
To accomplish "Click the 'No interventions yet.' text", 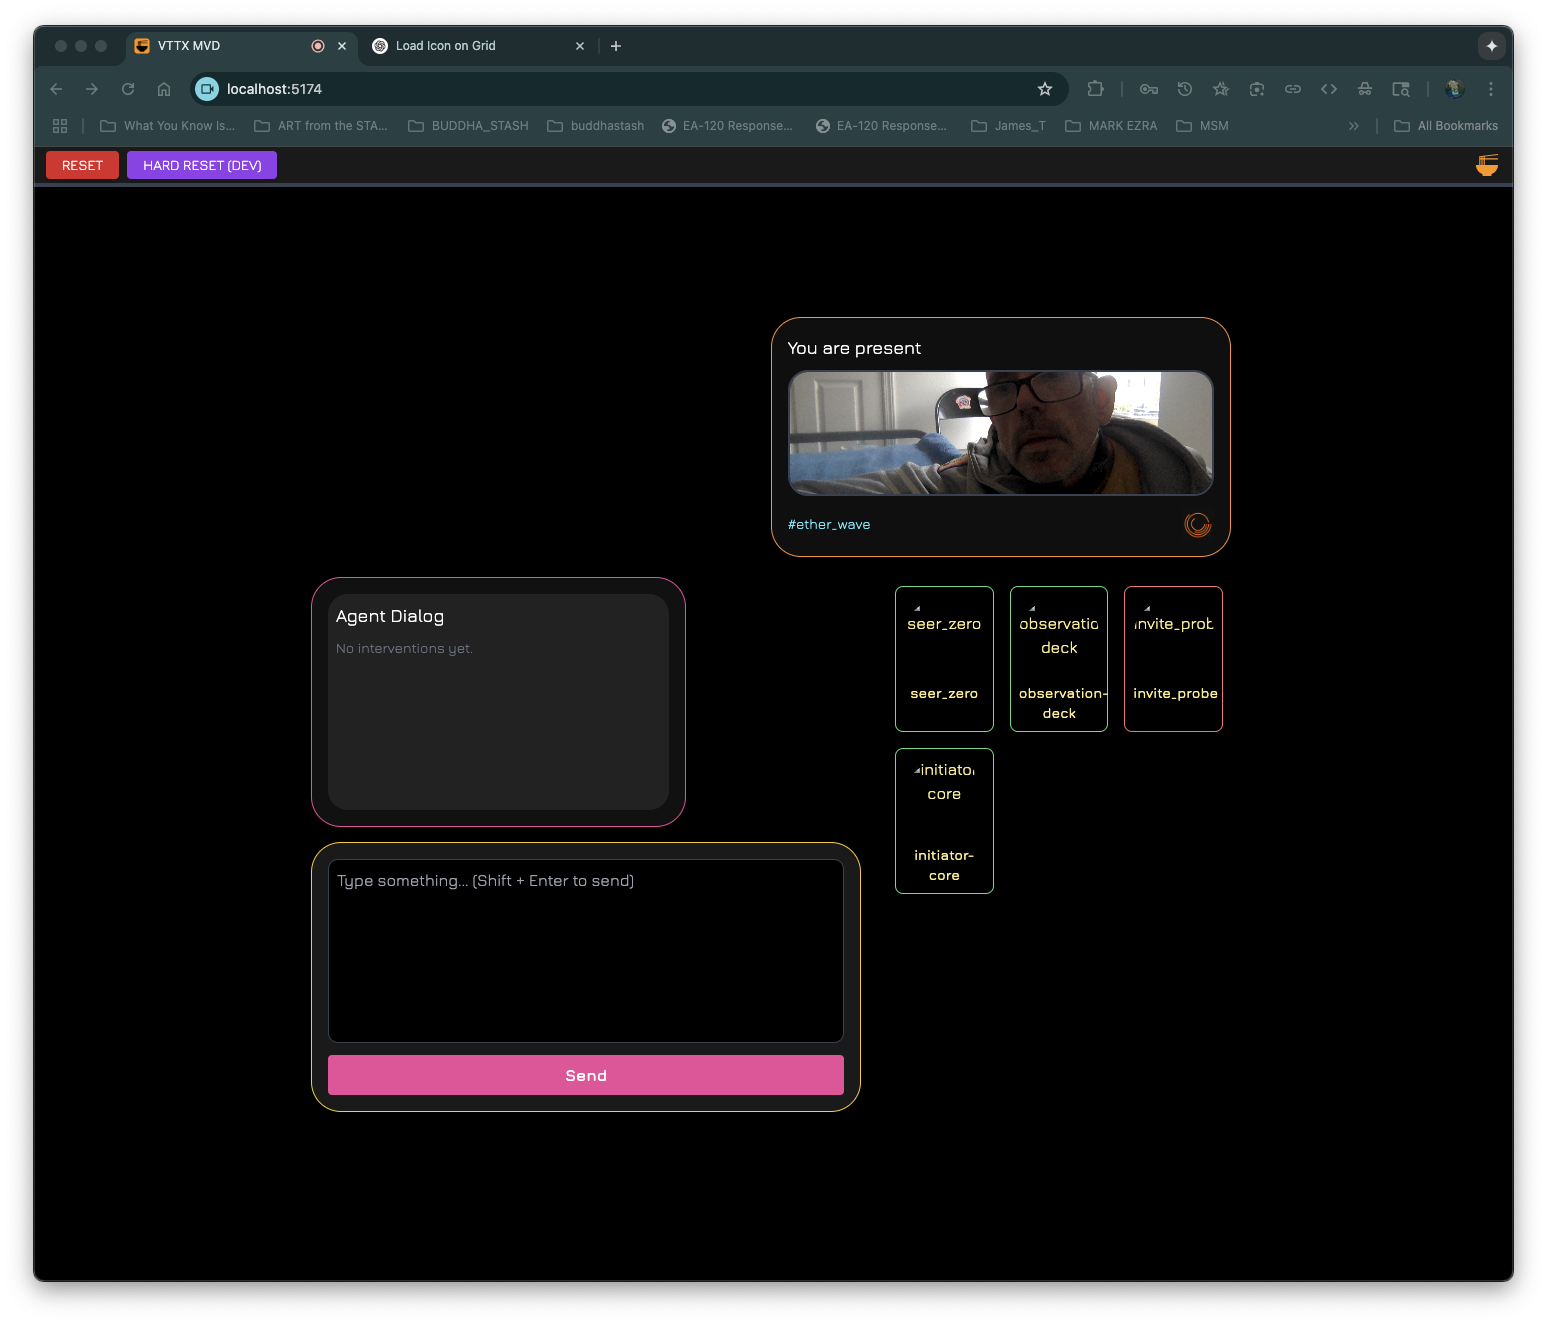I will point(404,648).
